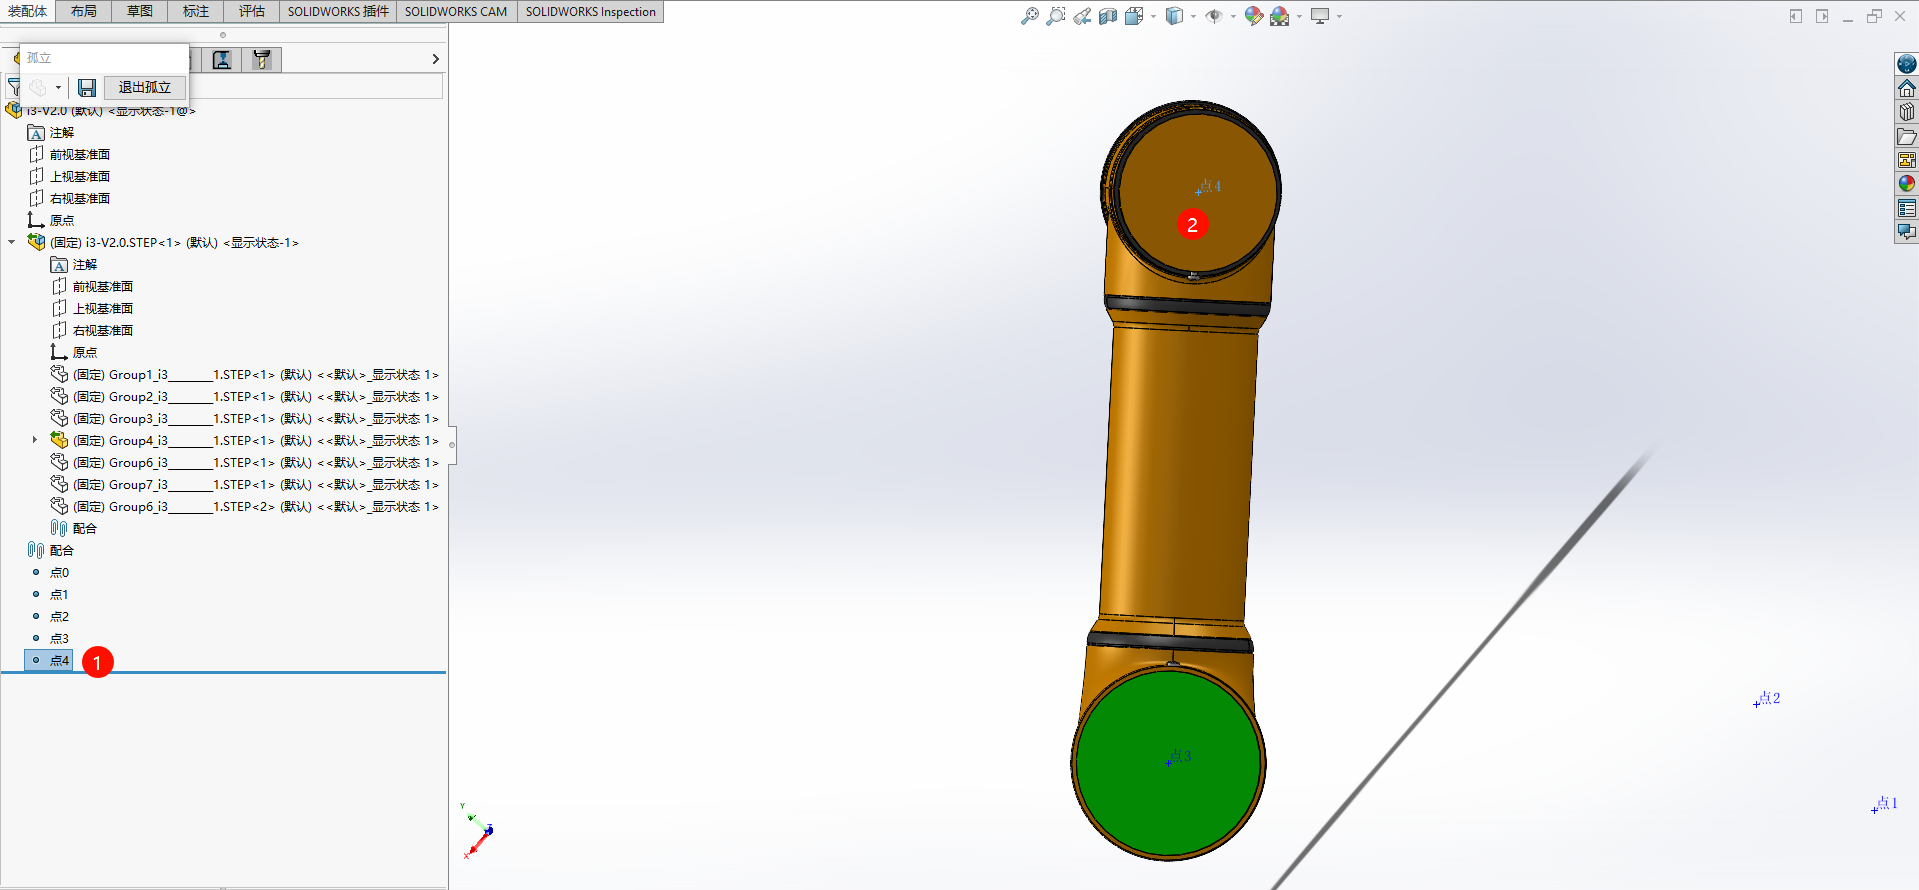
Task: Open the SOLIDWORKS Forum chat icon
Action: coord(1907,232)
